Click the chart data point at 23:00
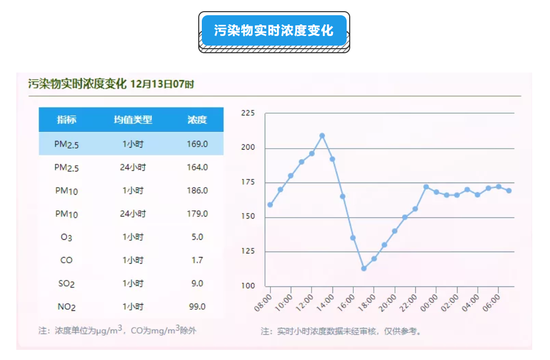Screen dimensions: 550x360 pyautogui.click(x=426, y=187)
